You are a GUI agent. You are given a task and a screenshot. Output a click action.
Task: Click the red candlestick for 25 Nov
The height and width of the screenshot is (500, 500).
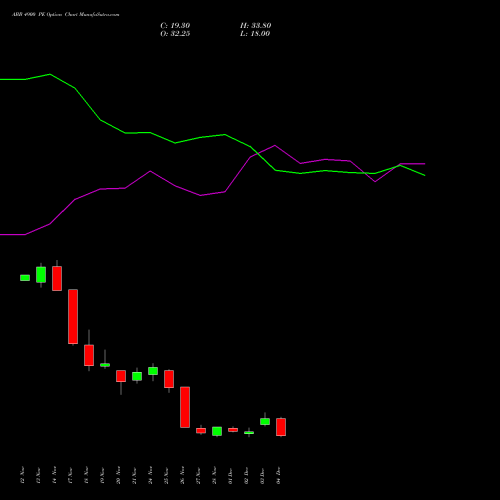(169, 379)
